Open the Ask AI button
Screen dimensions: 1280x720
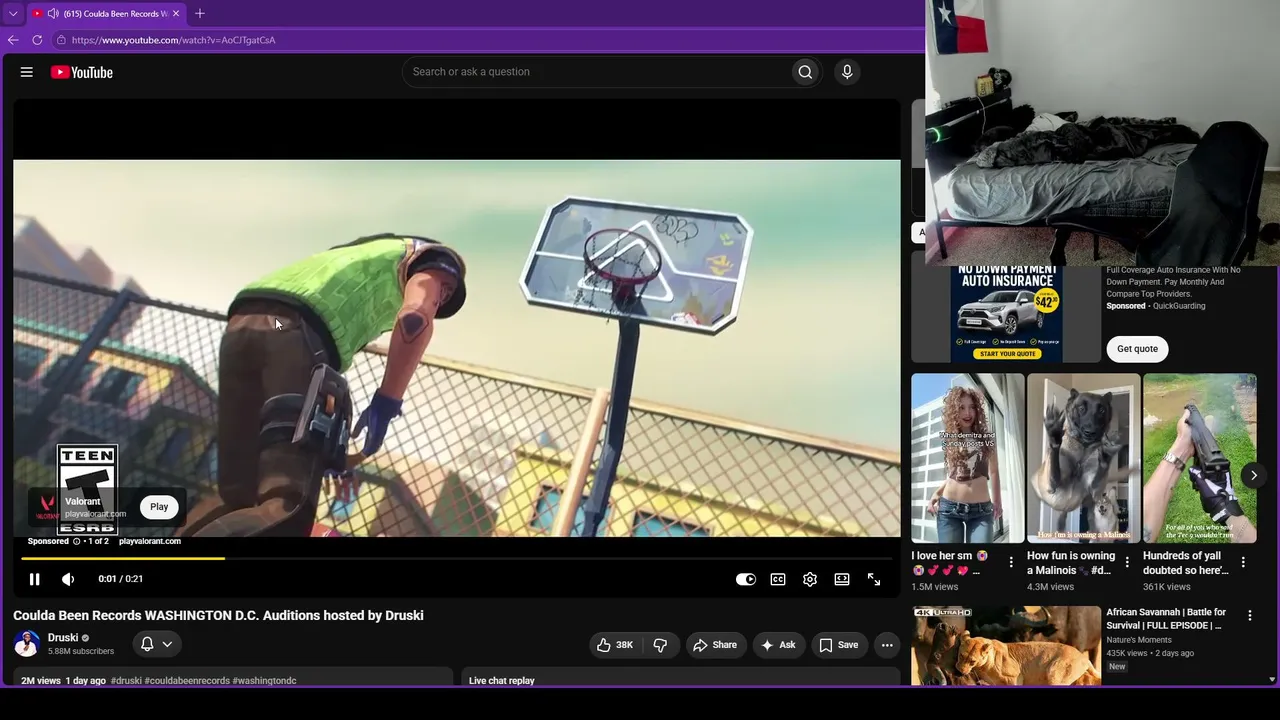(779, 645)
